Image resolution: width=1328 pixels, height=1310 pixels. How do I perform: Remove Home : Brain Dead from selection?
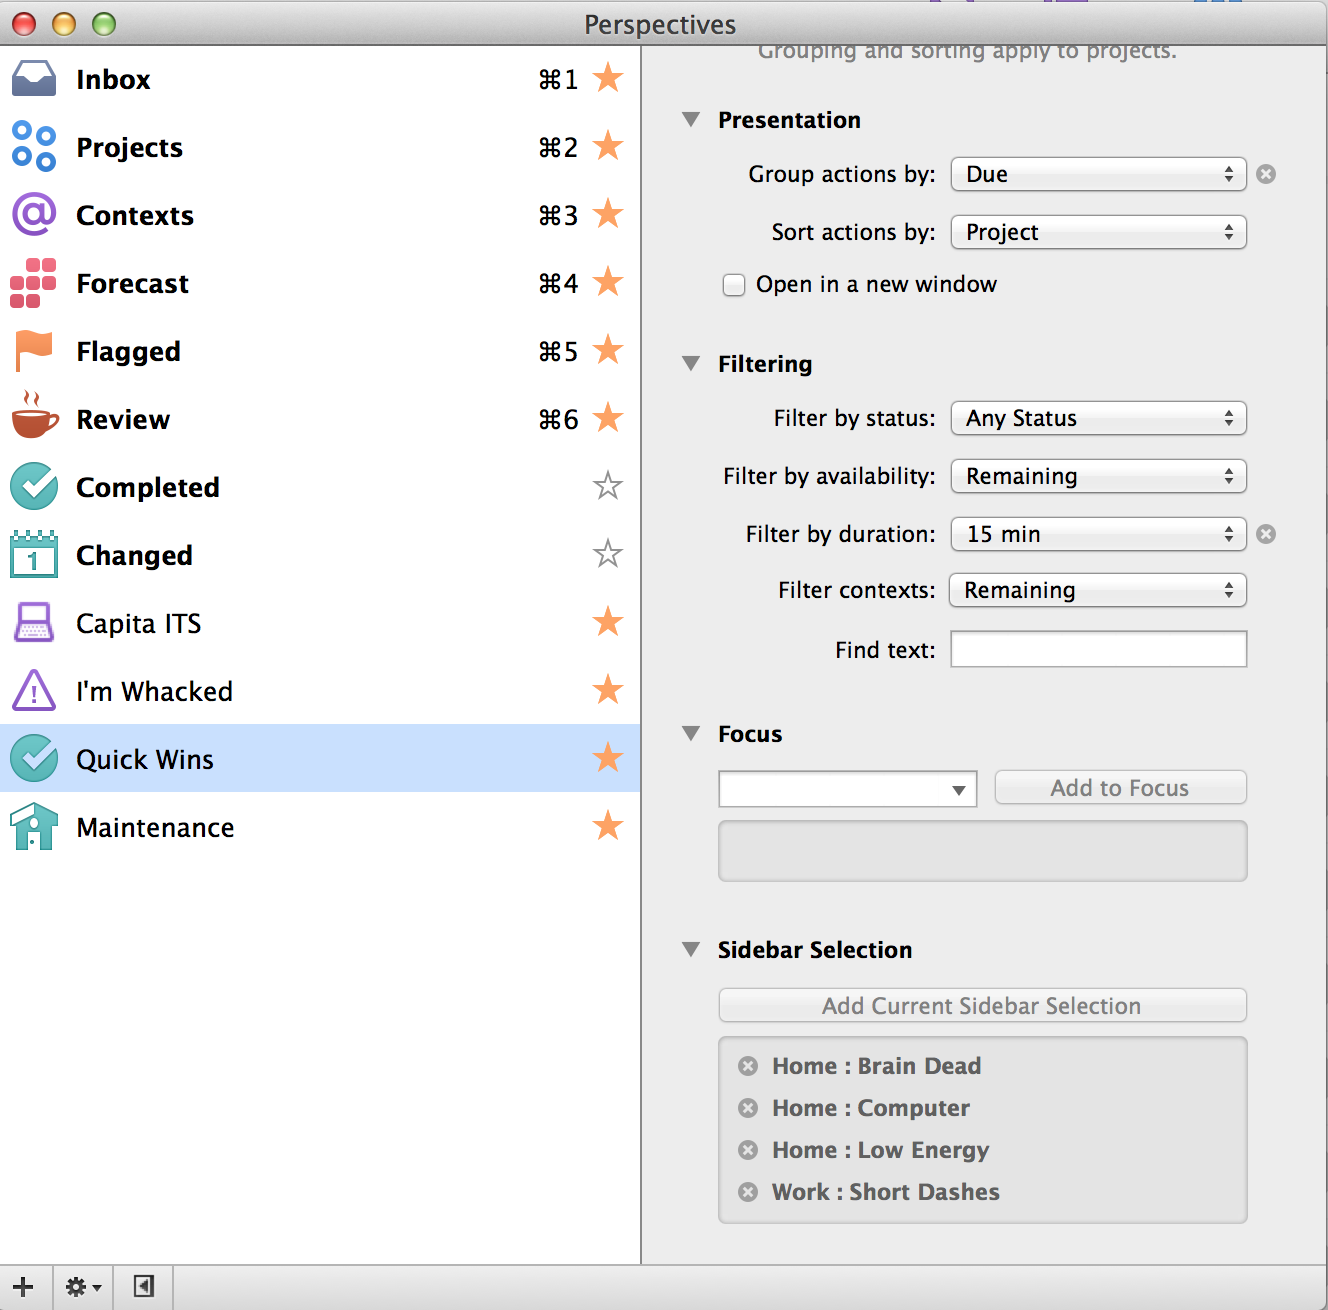[748, 1066]
